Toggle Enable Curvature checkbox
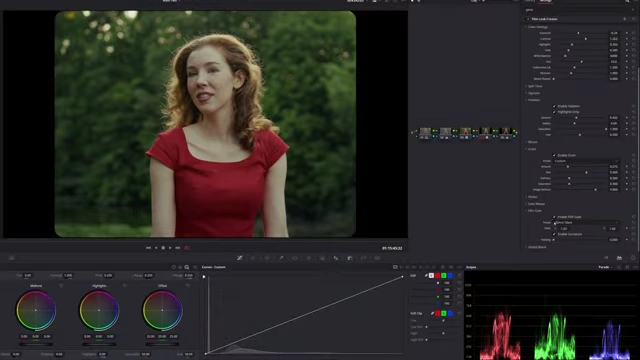Image resolution: width=640 pixels, height=360 pixels. coord(554,234)
